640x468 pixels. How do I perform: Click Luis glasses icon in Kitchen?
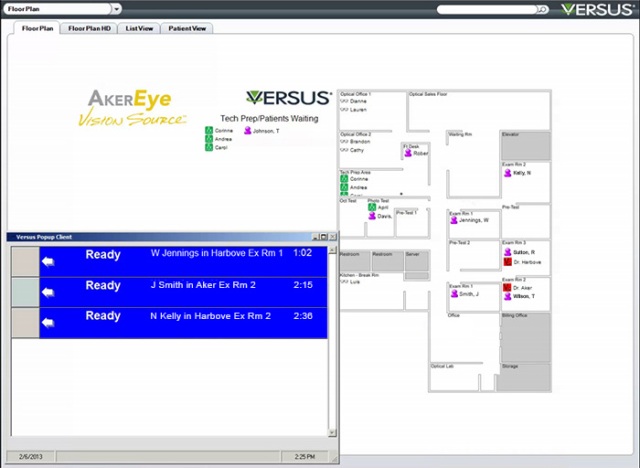[344, 282]
